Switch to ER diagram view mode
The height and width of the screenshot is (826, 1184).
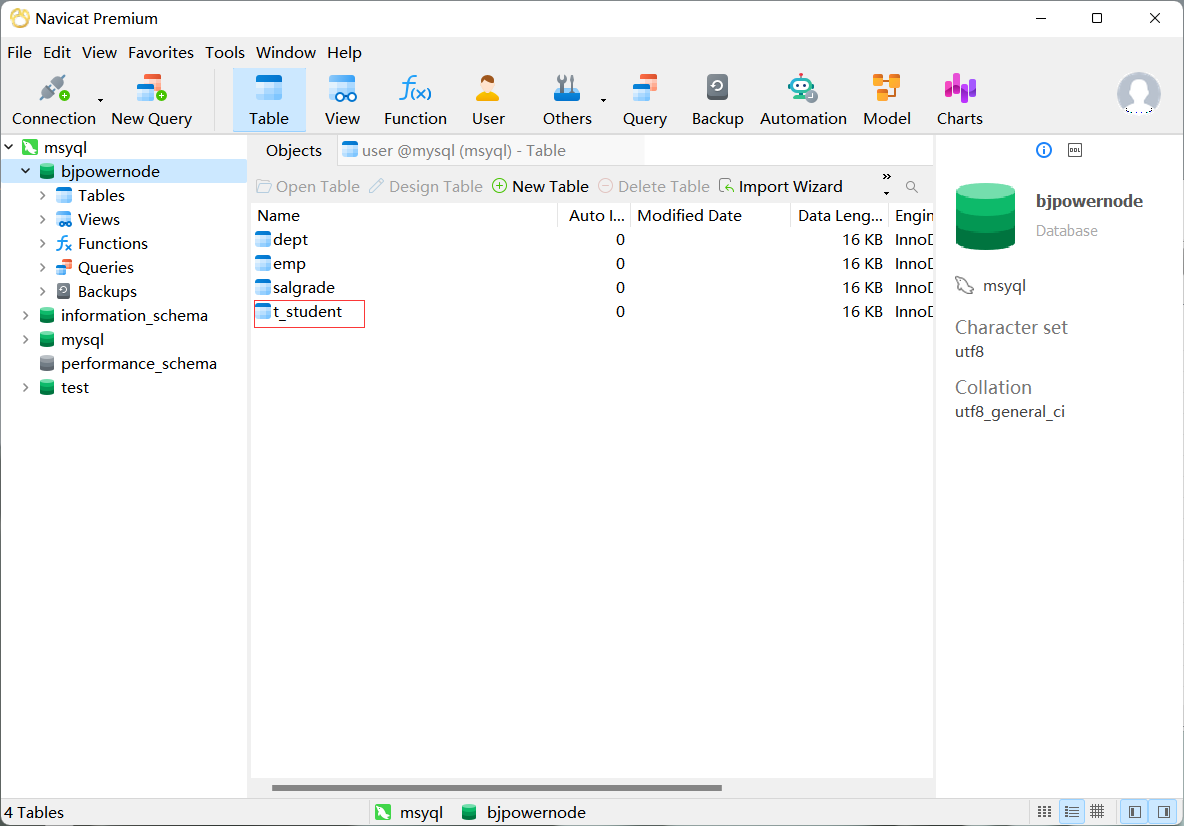1097,812
